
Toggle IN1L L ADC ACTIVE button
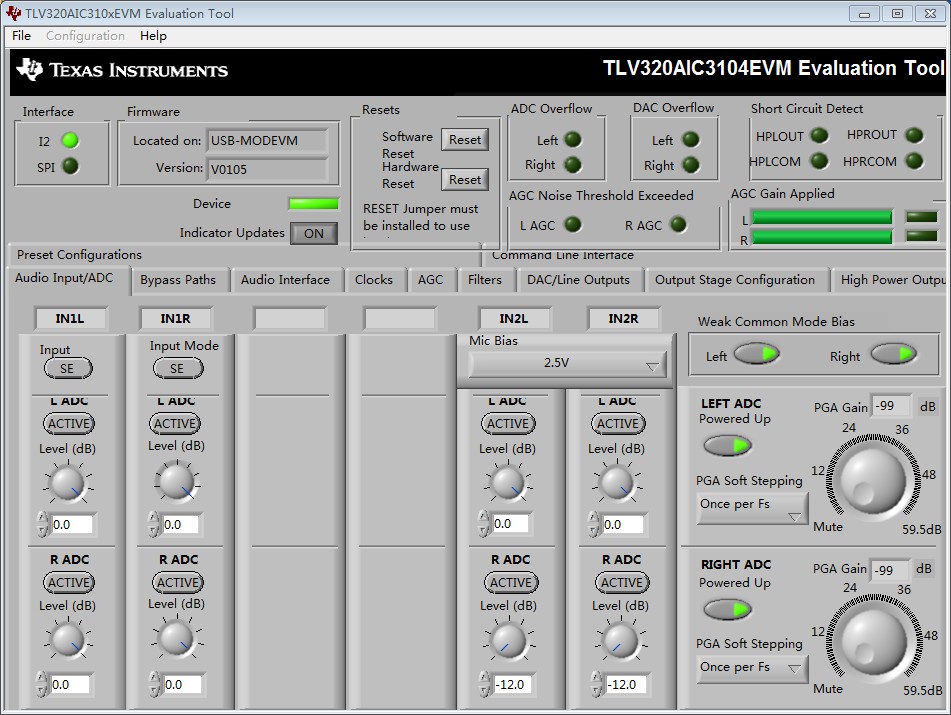point(69,423)
